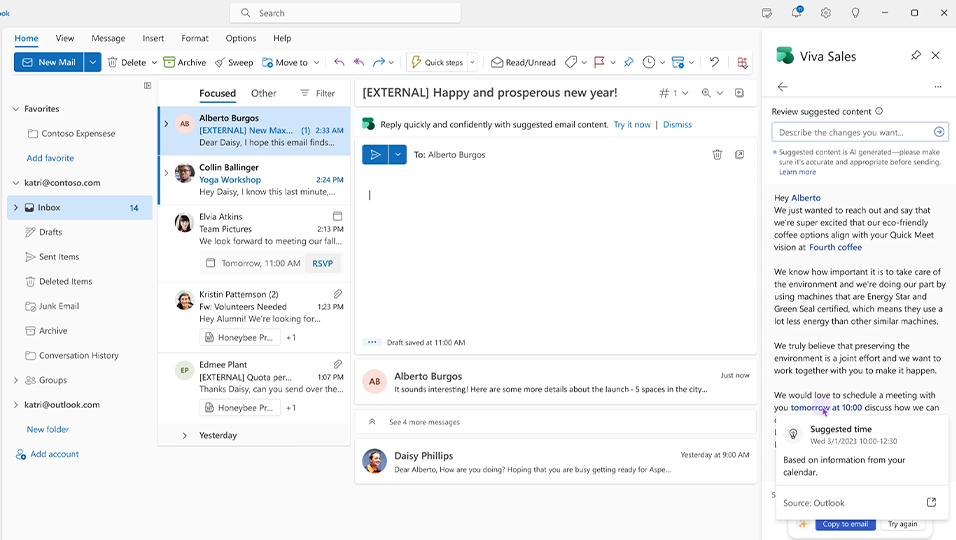Open Settings gear icon in title bar

(826, 13)
